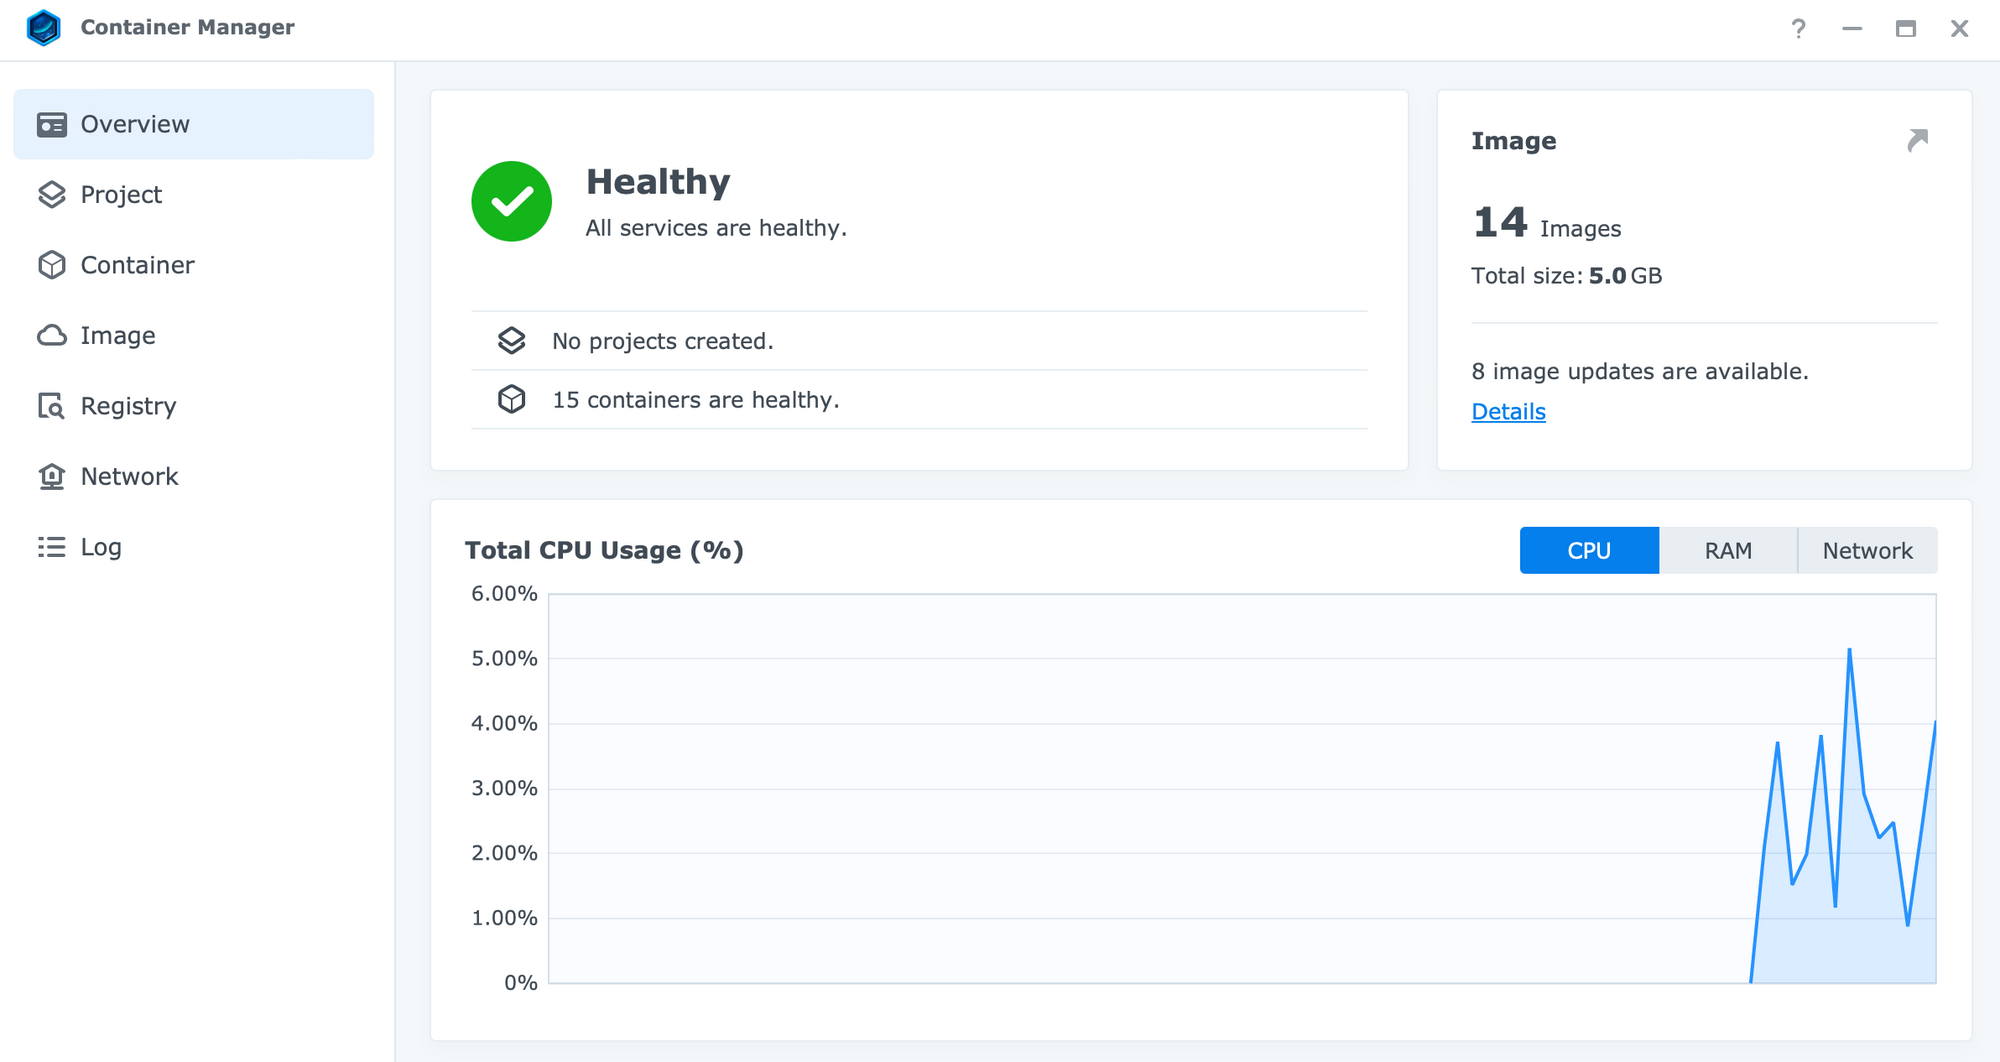Click the 'Total CPU Usage (%)' title
This screenshot has width=2000, height=1062.
pyautogui.click(x=604, y=550)
